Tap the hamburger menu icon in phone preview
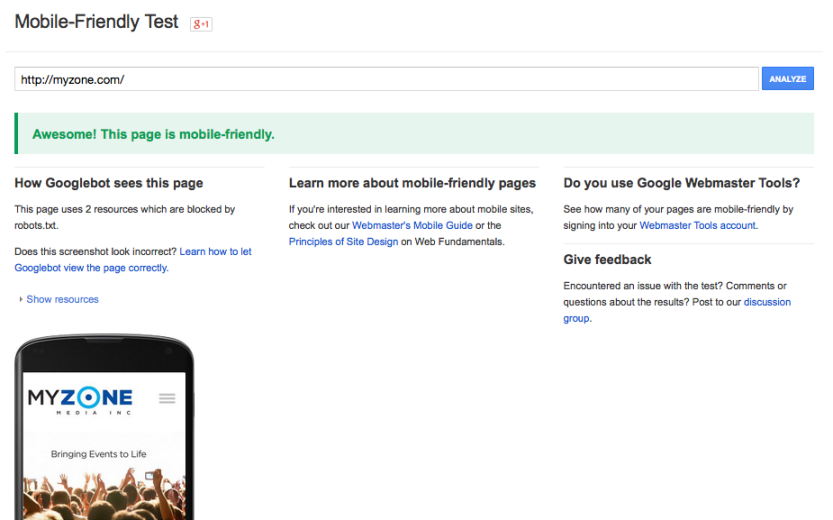This screenshot has height=520, width=833. [x=167, y=398]
